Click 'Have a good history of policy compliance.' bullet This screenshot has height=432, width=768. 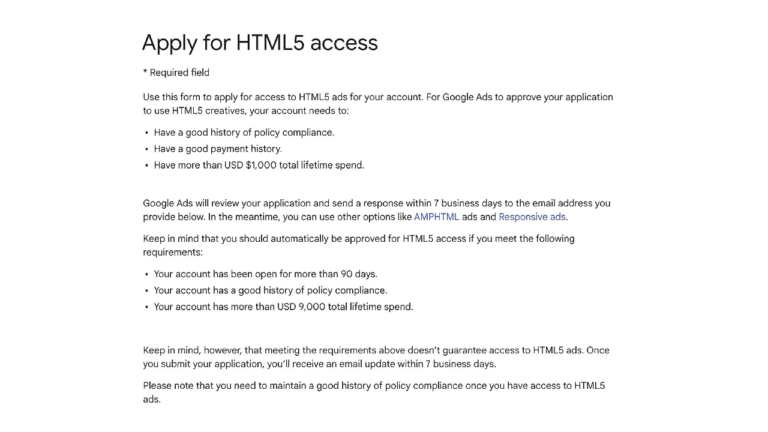(x=244, y=132)
